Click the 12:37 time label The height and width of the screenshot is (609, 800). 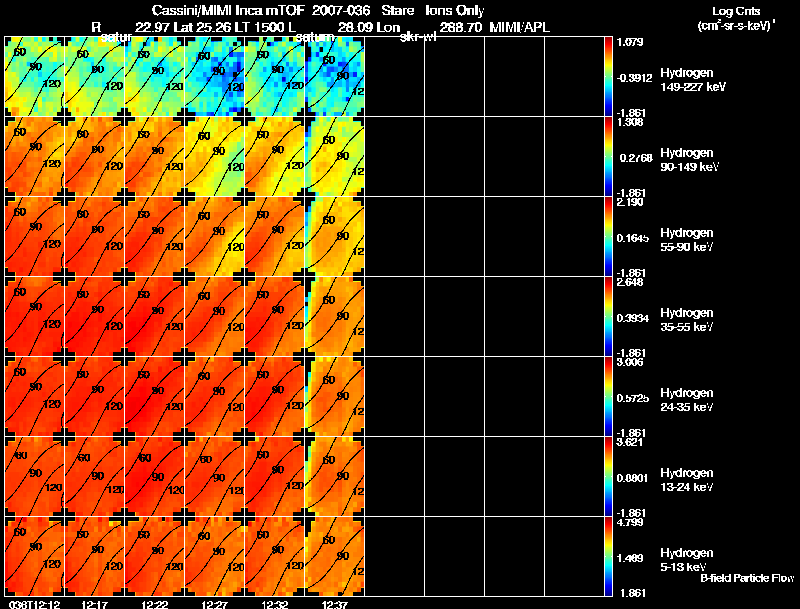[335, 604]
